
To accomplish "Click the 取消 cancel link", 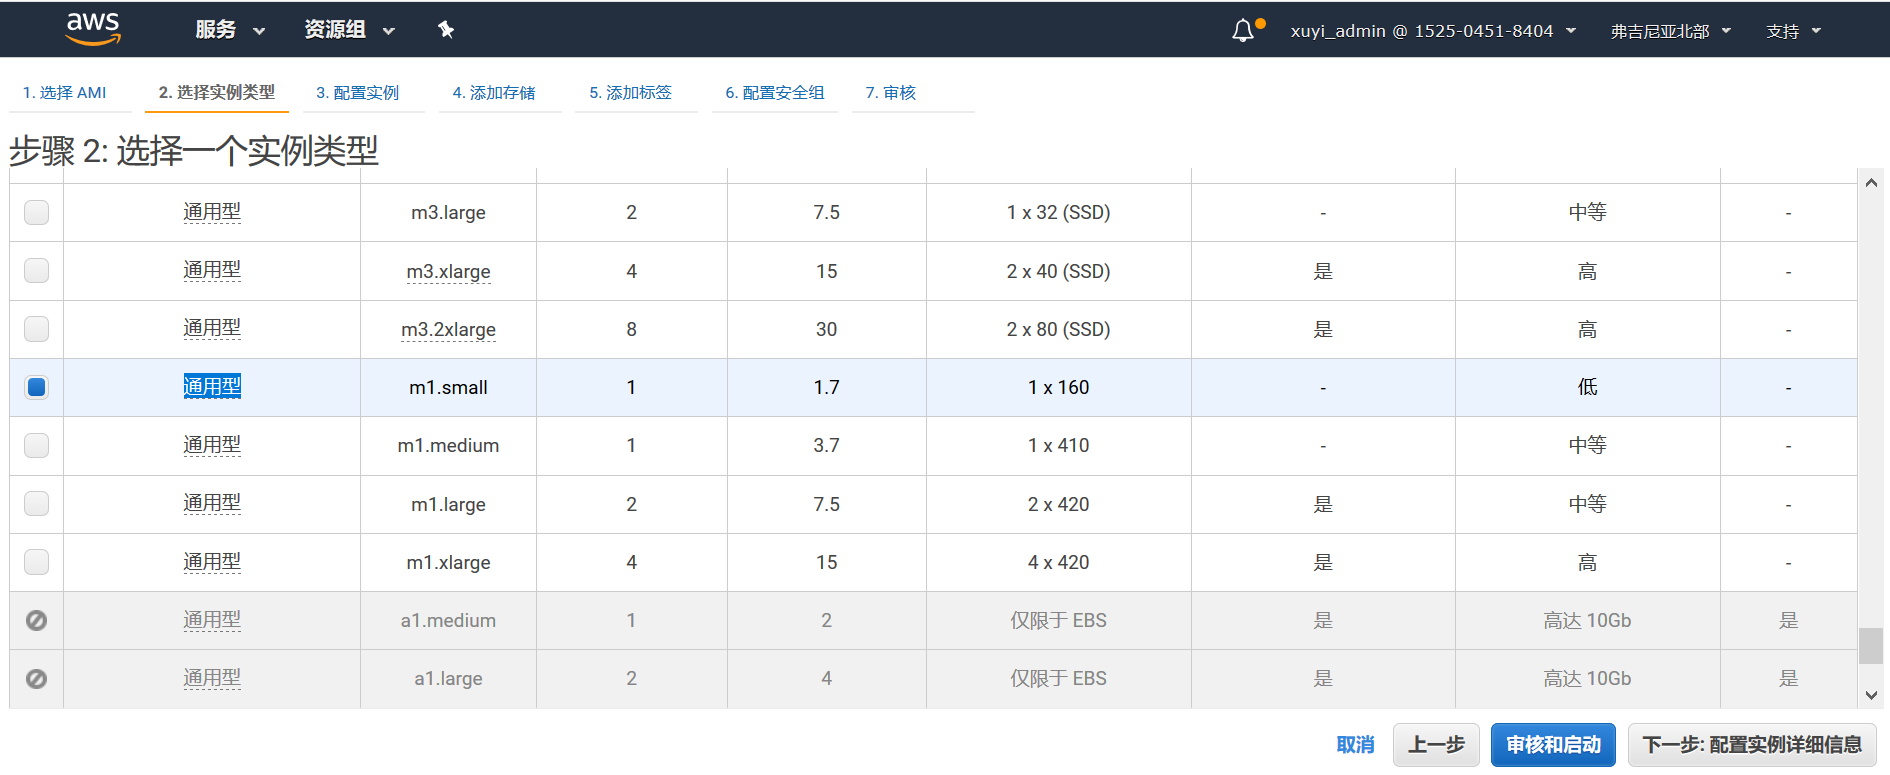I will click(1355, 745).
